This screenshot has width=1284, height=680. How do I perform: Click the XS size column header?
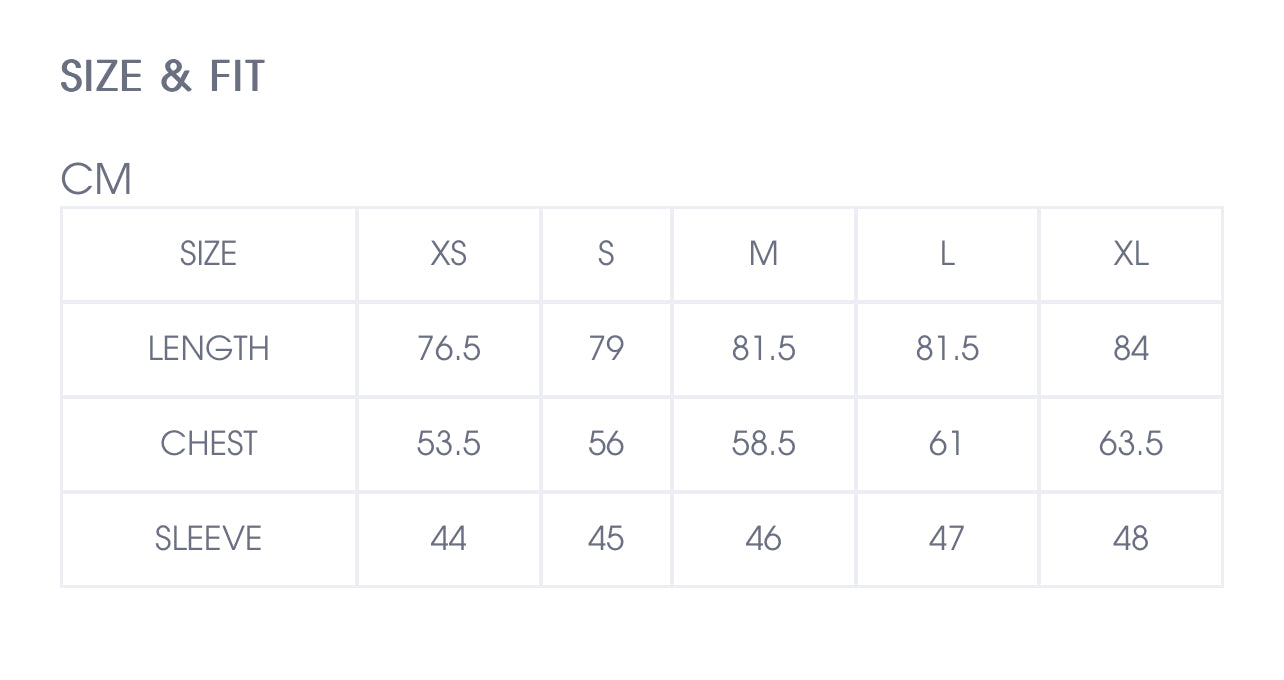pos(448,254)
